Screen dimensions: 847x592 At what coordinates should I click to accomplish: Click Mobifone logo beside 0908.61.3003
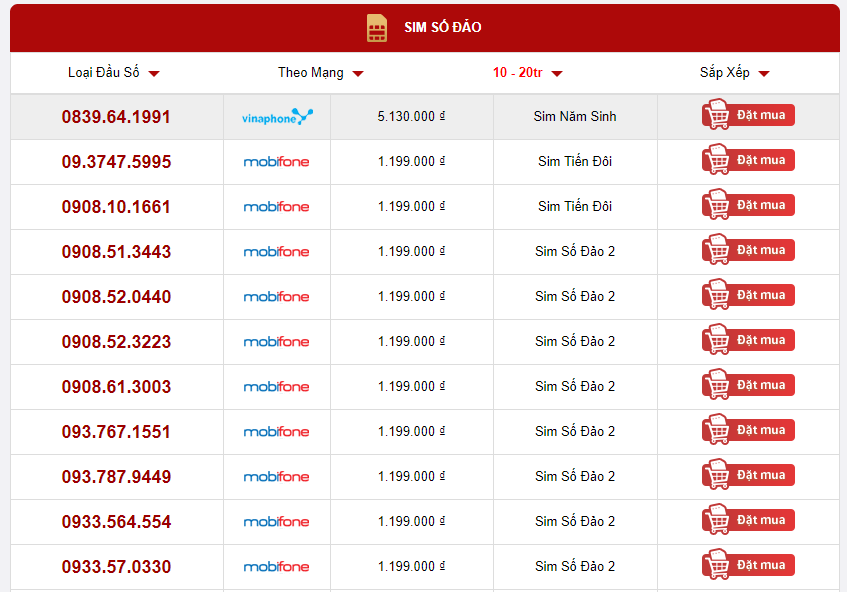point(277,387)
